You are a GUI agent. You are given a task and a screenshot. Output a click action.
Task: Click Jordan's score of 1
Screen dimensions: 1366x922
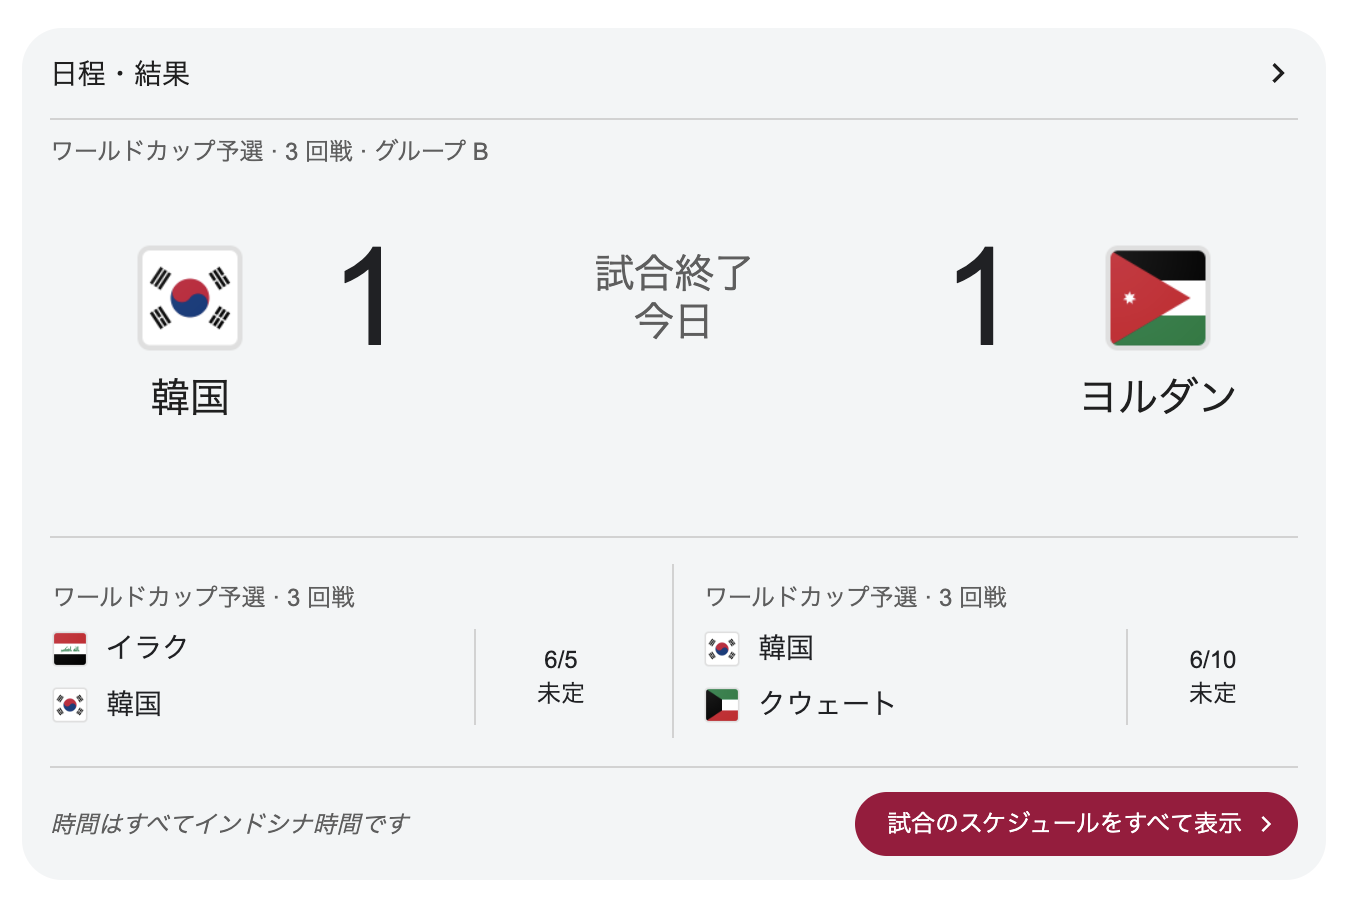pyautogui.click(x=978, y=297)
